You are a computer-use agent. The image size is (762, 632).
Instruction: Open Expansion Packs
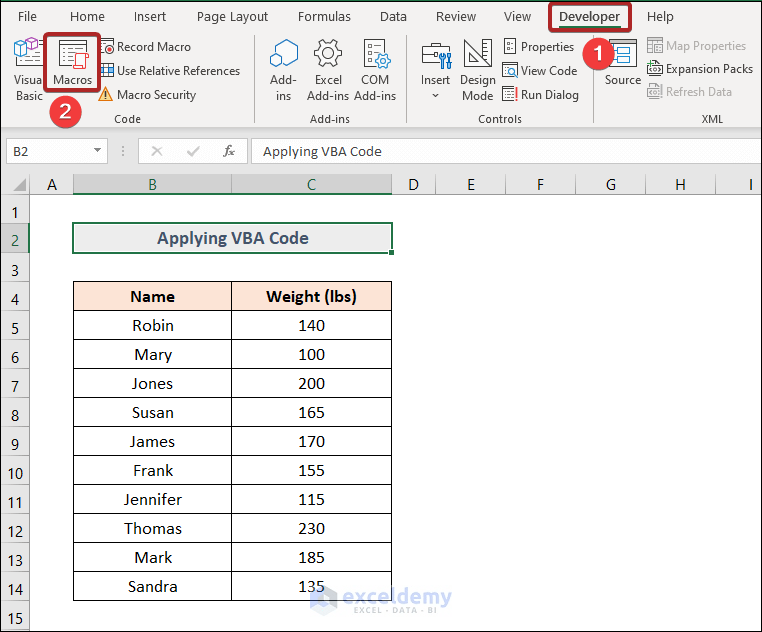pos(700,69)
